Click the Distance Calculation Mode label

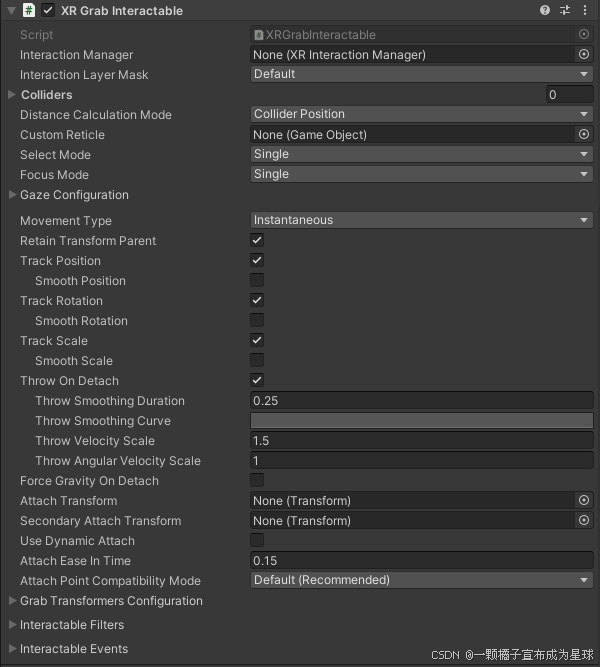(x=96, y=115)
